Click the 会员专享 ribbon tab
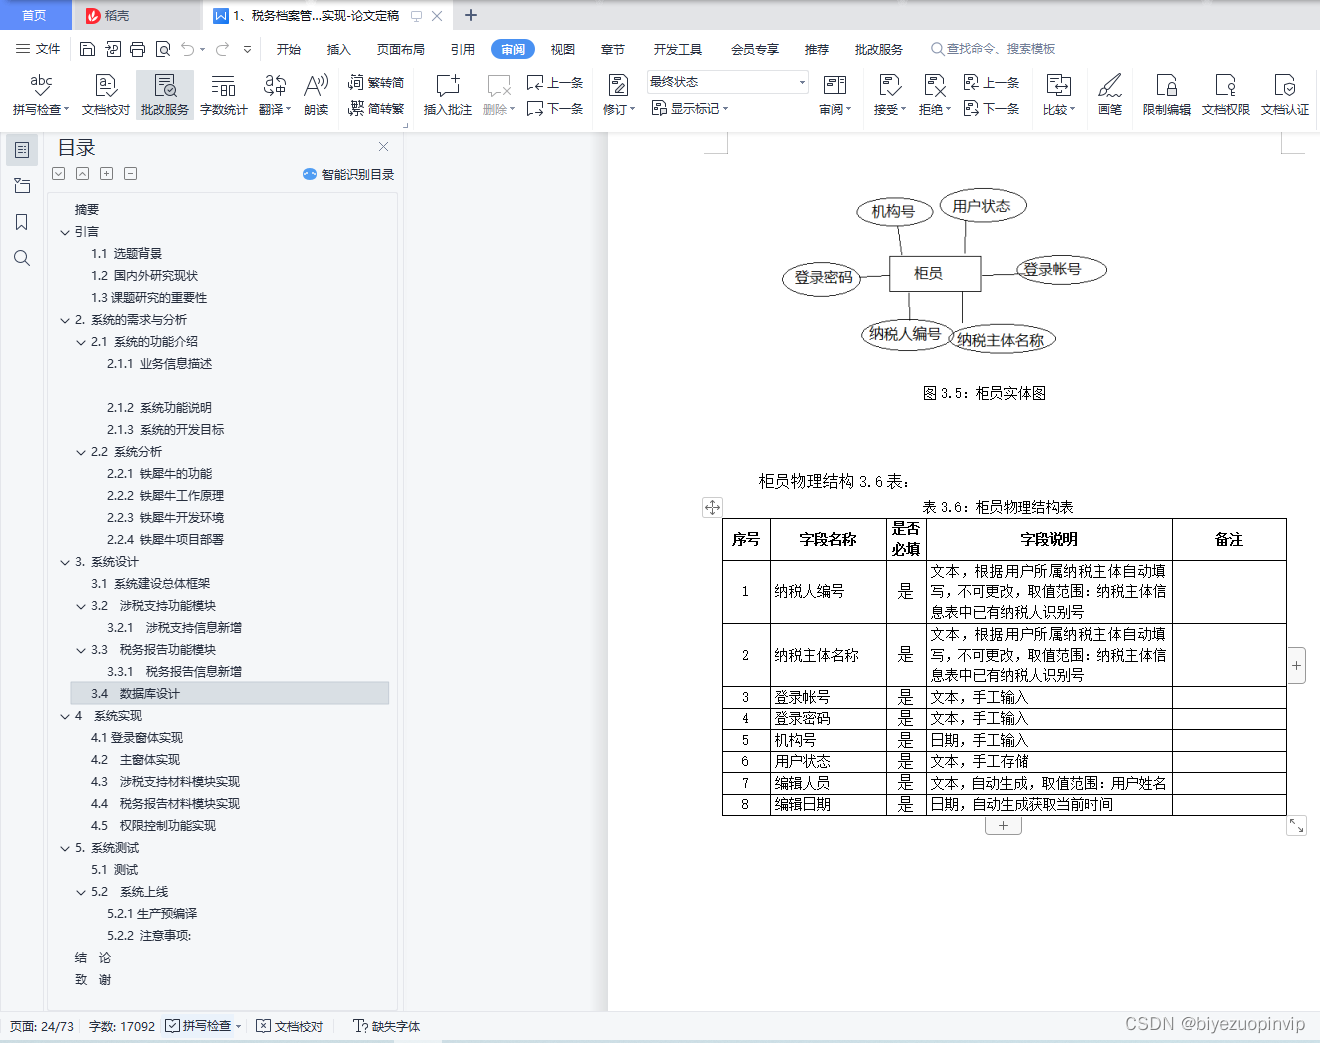 point(755,49)
